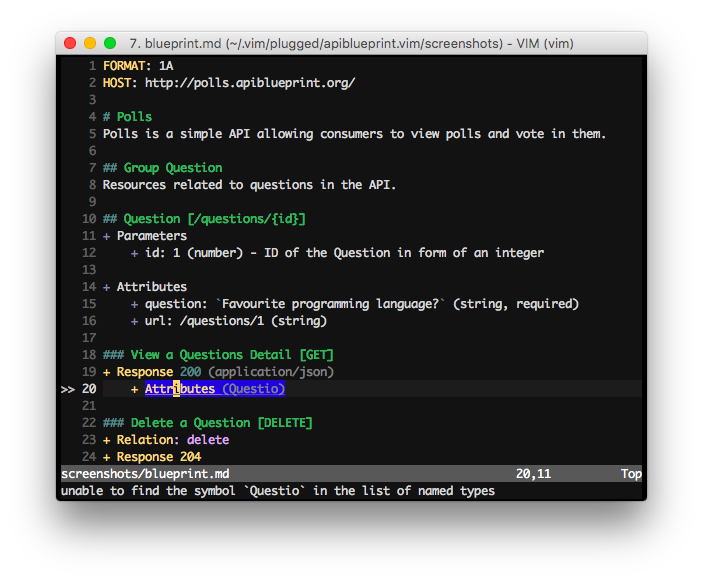Click '(application/json)' on line 19

pos(271,372)
